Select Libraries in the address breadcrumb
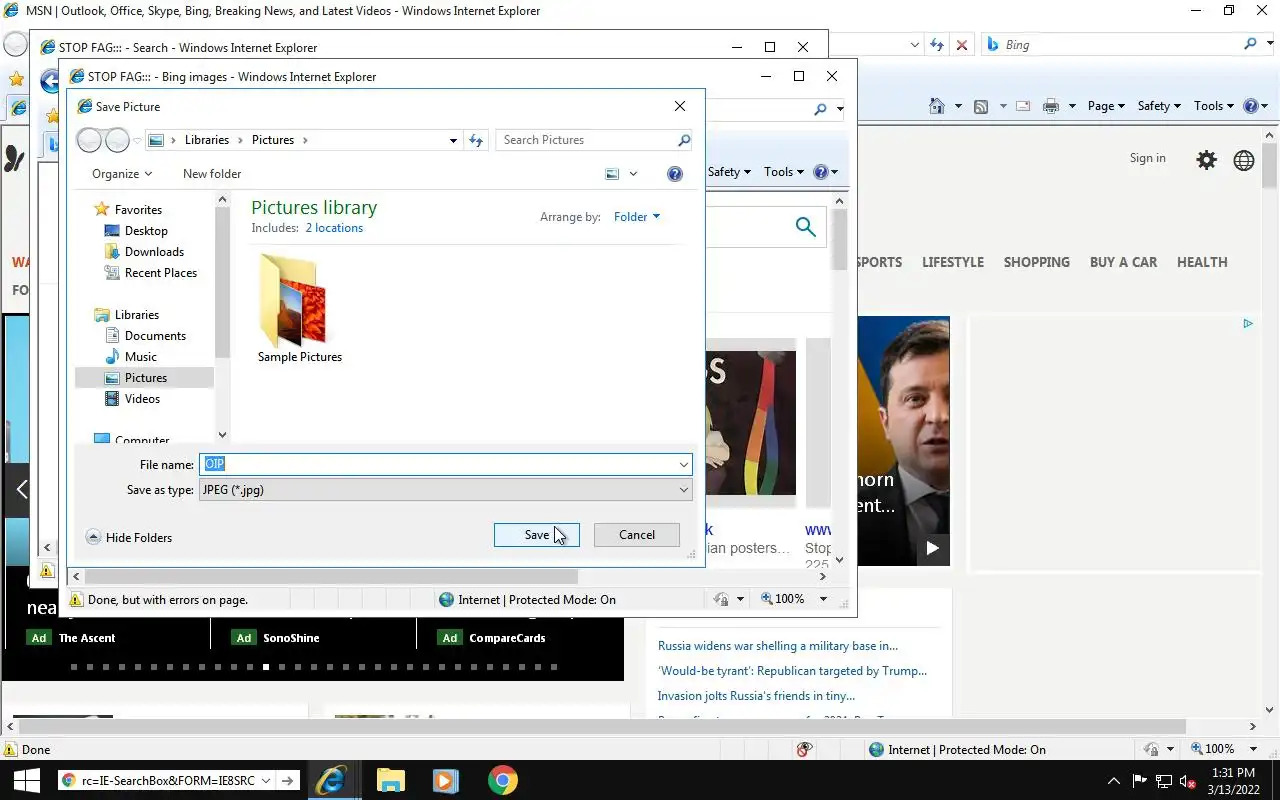1280x800 pixels. [207, 140]
